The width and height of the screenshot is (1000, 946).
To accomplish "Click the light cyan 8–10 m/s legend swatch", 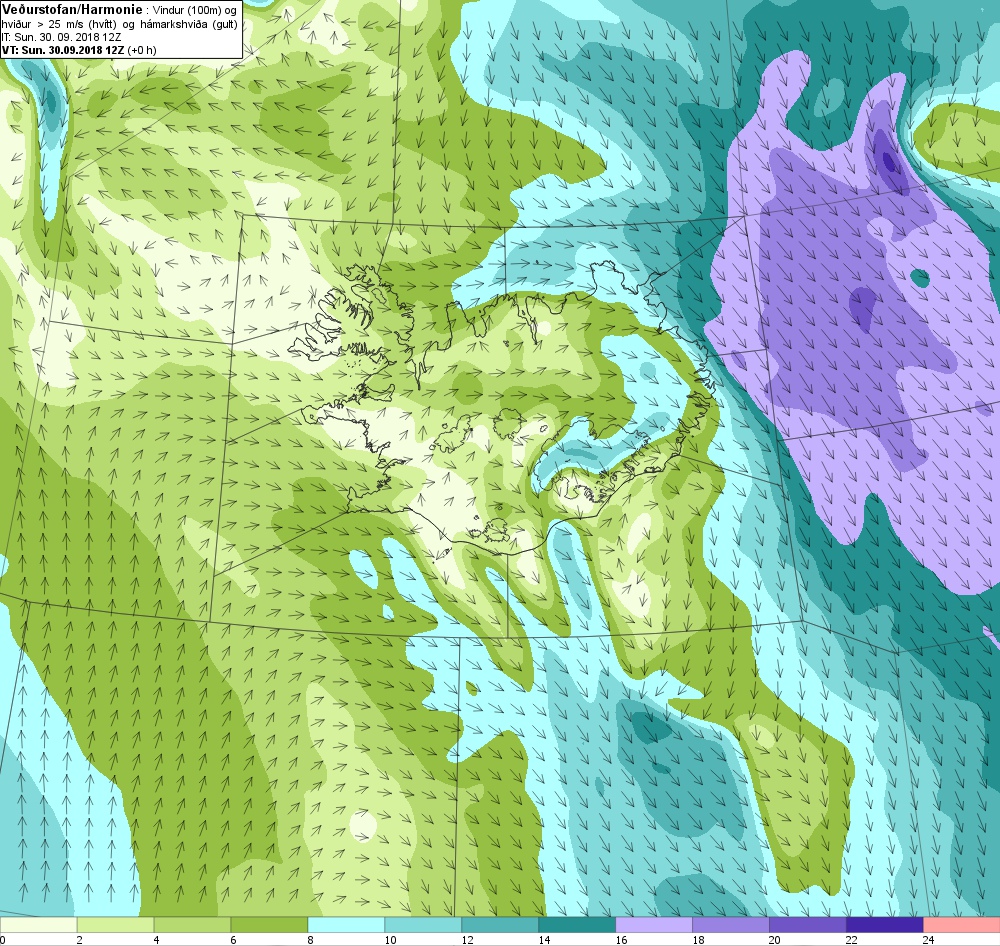I will pos(346,925).
